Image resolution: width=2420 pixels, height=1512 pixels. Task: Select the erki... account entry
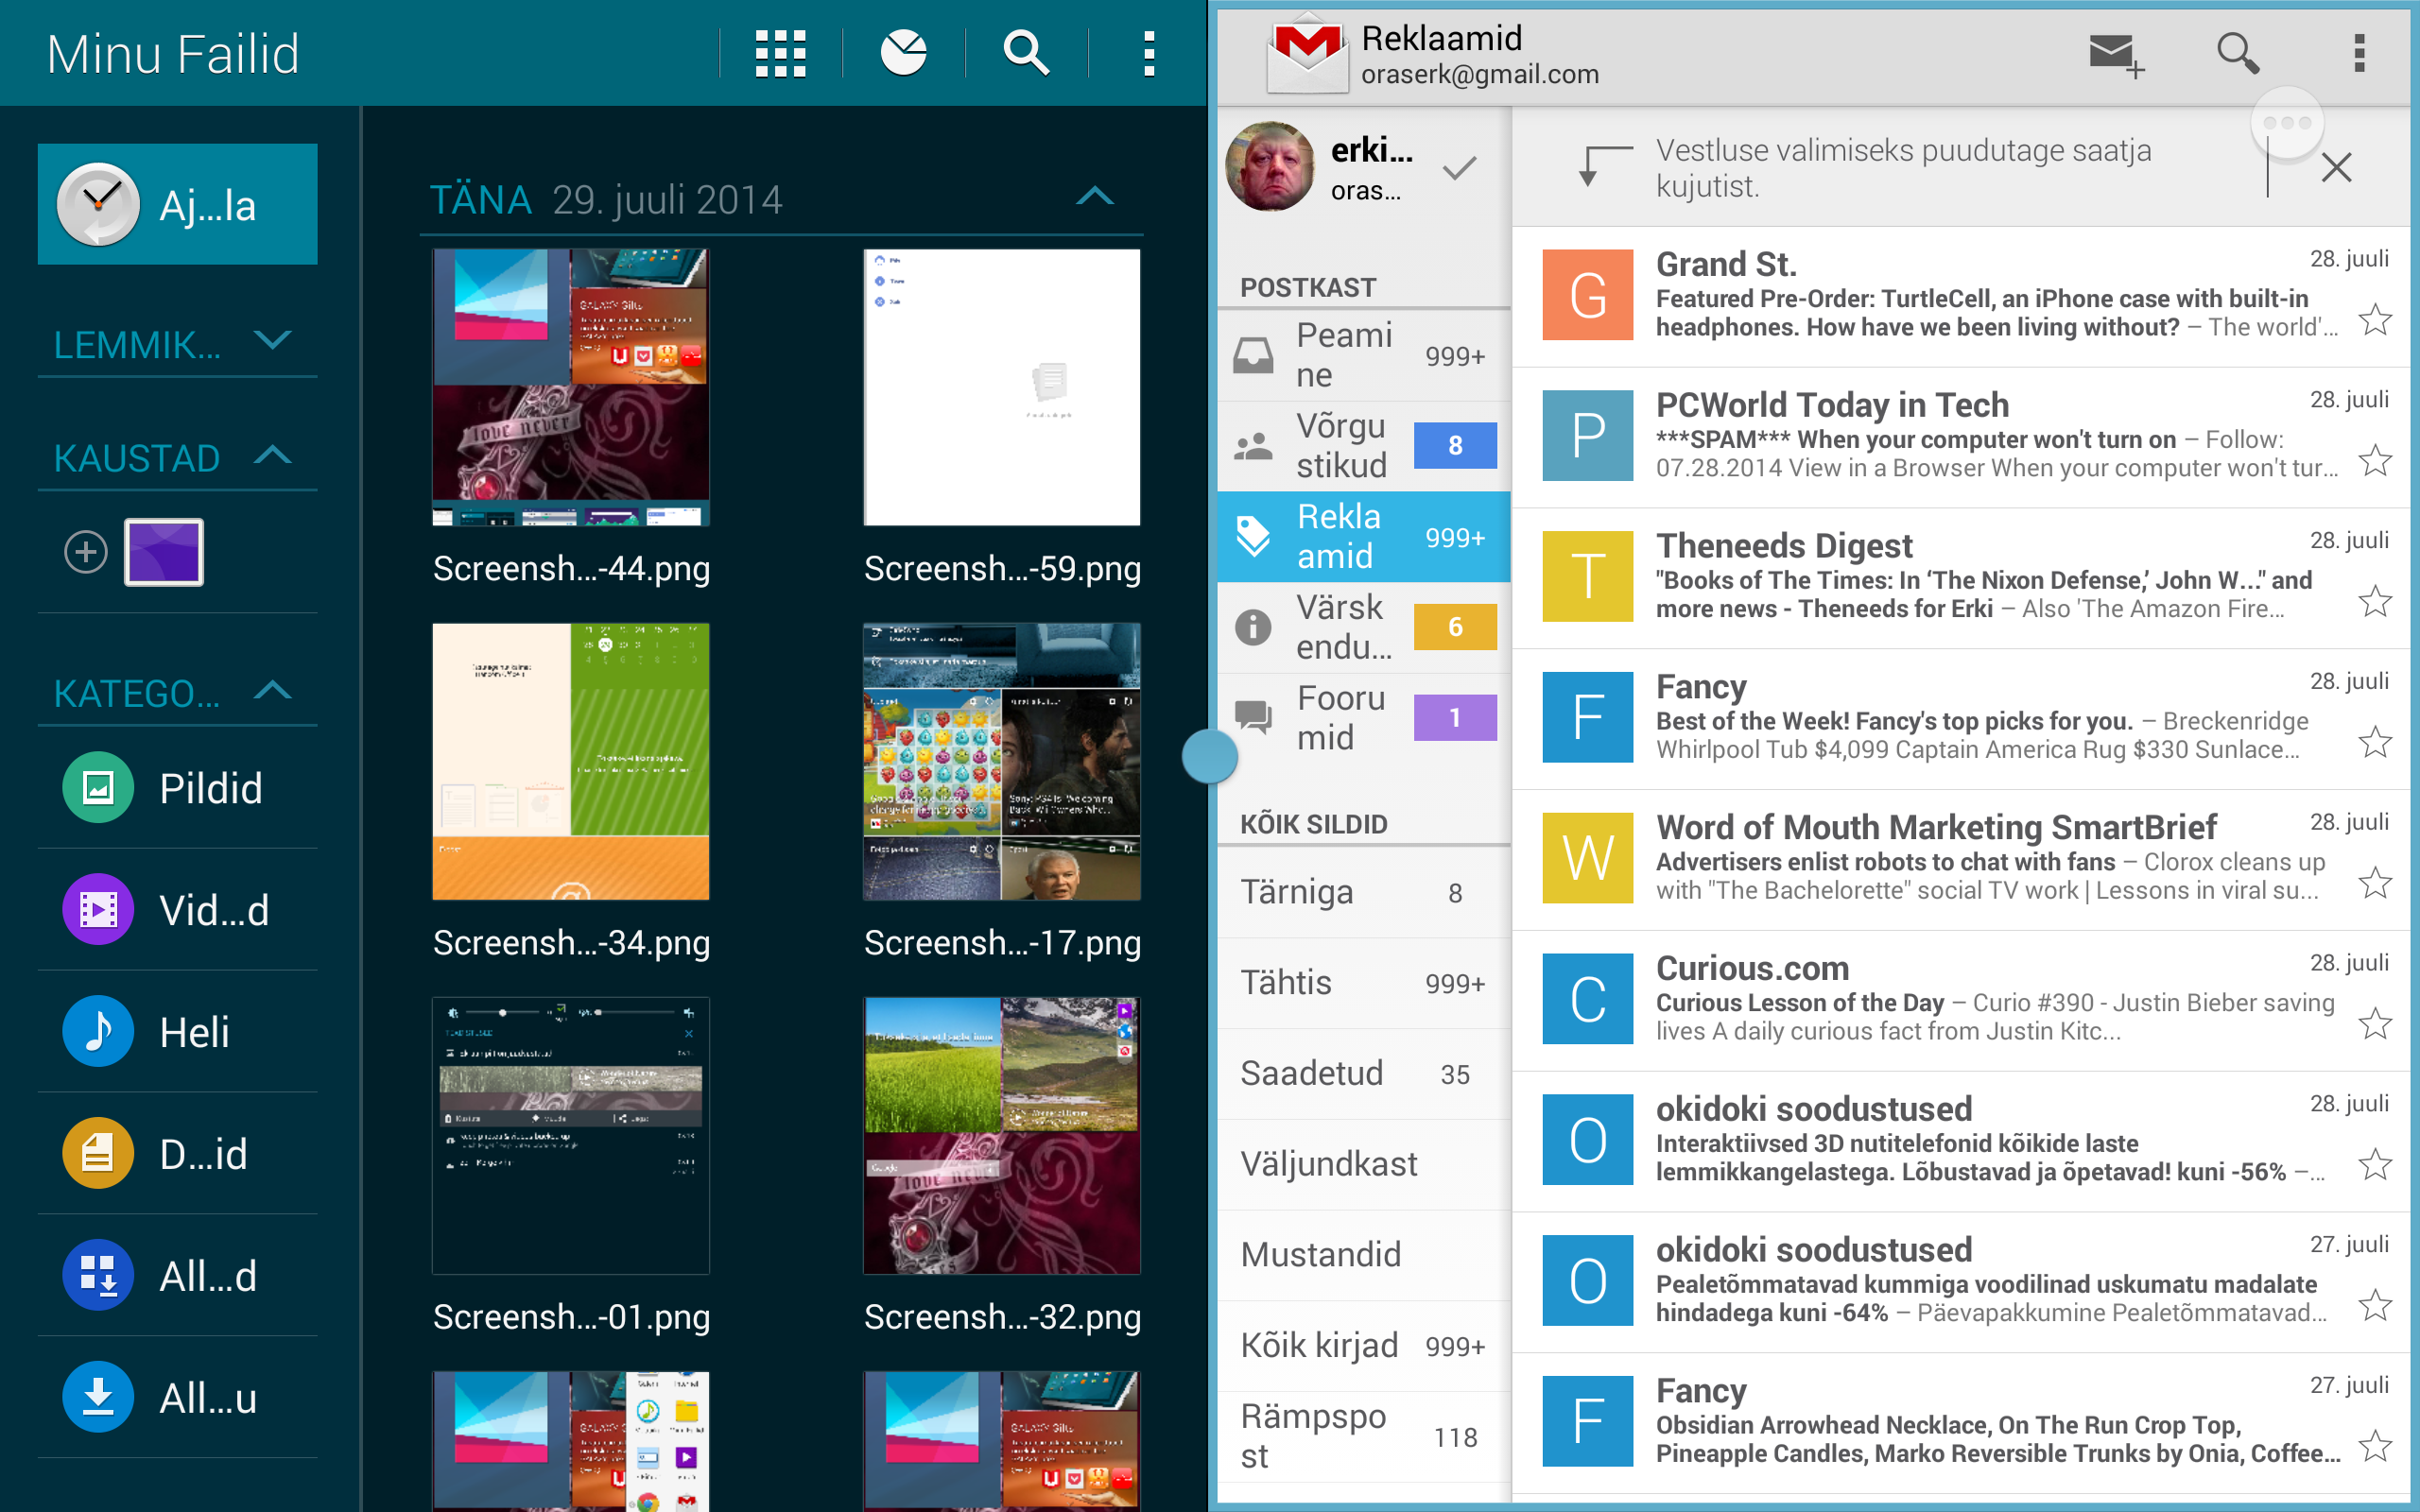1364,168
